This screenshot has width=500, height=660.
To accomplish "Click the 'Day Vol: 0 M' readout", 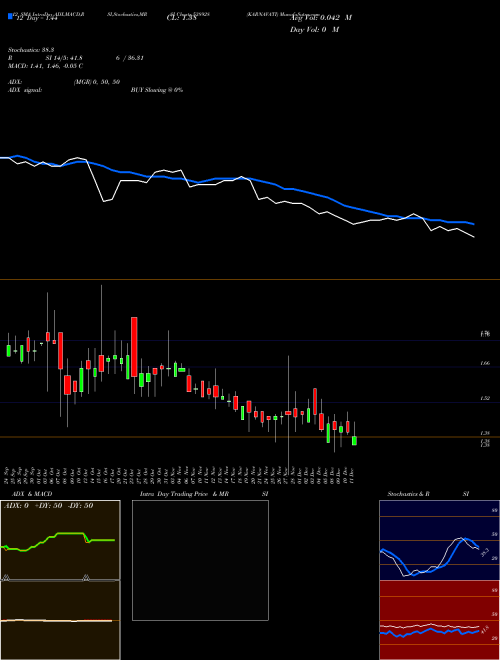I will [314, 29].
